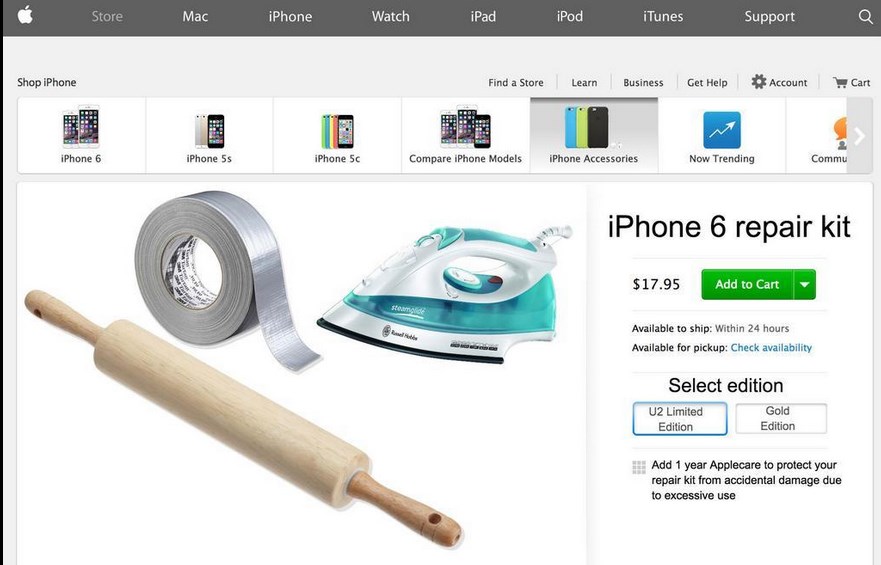This screenshot has height=565, width=881.
Task: Click the Check availability link
Action: 771,348
